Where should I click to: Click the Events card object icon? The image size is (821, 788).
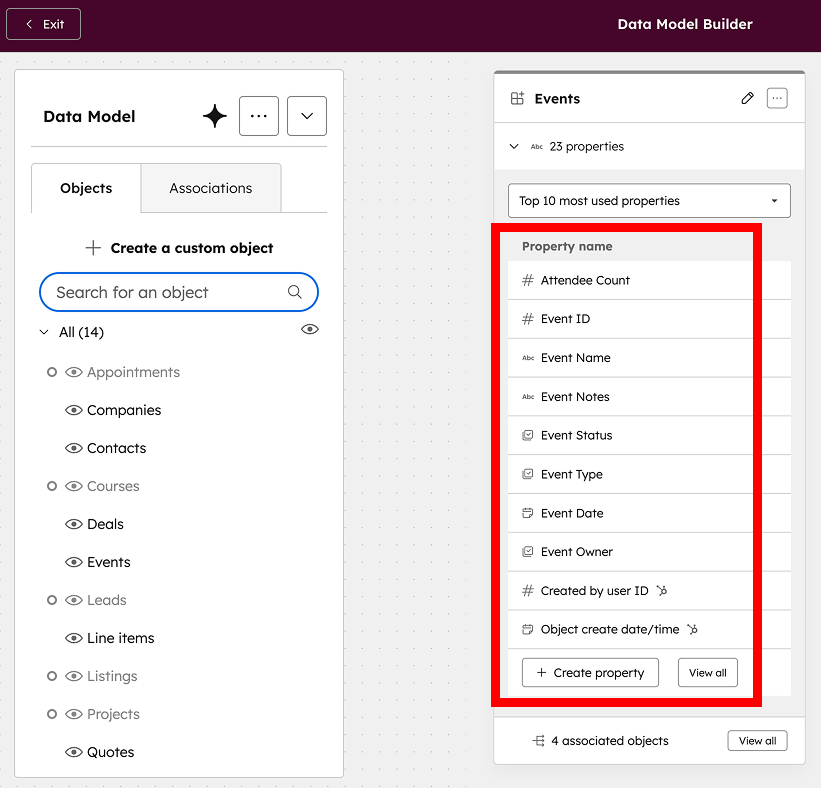coord(517,98)
